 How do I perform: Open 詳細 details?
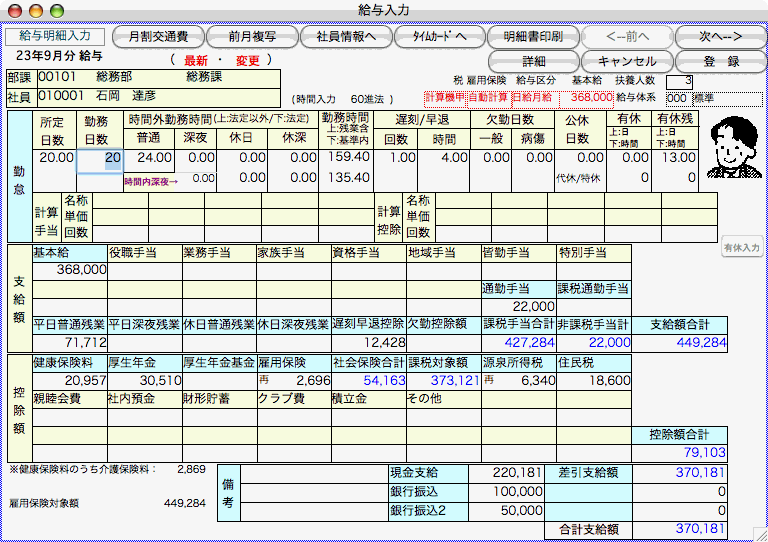coord(532,61)
